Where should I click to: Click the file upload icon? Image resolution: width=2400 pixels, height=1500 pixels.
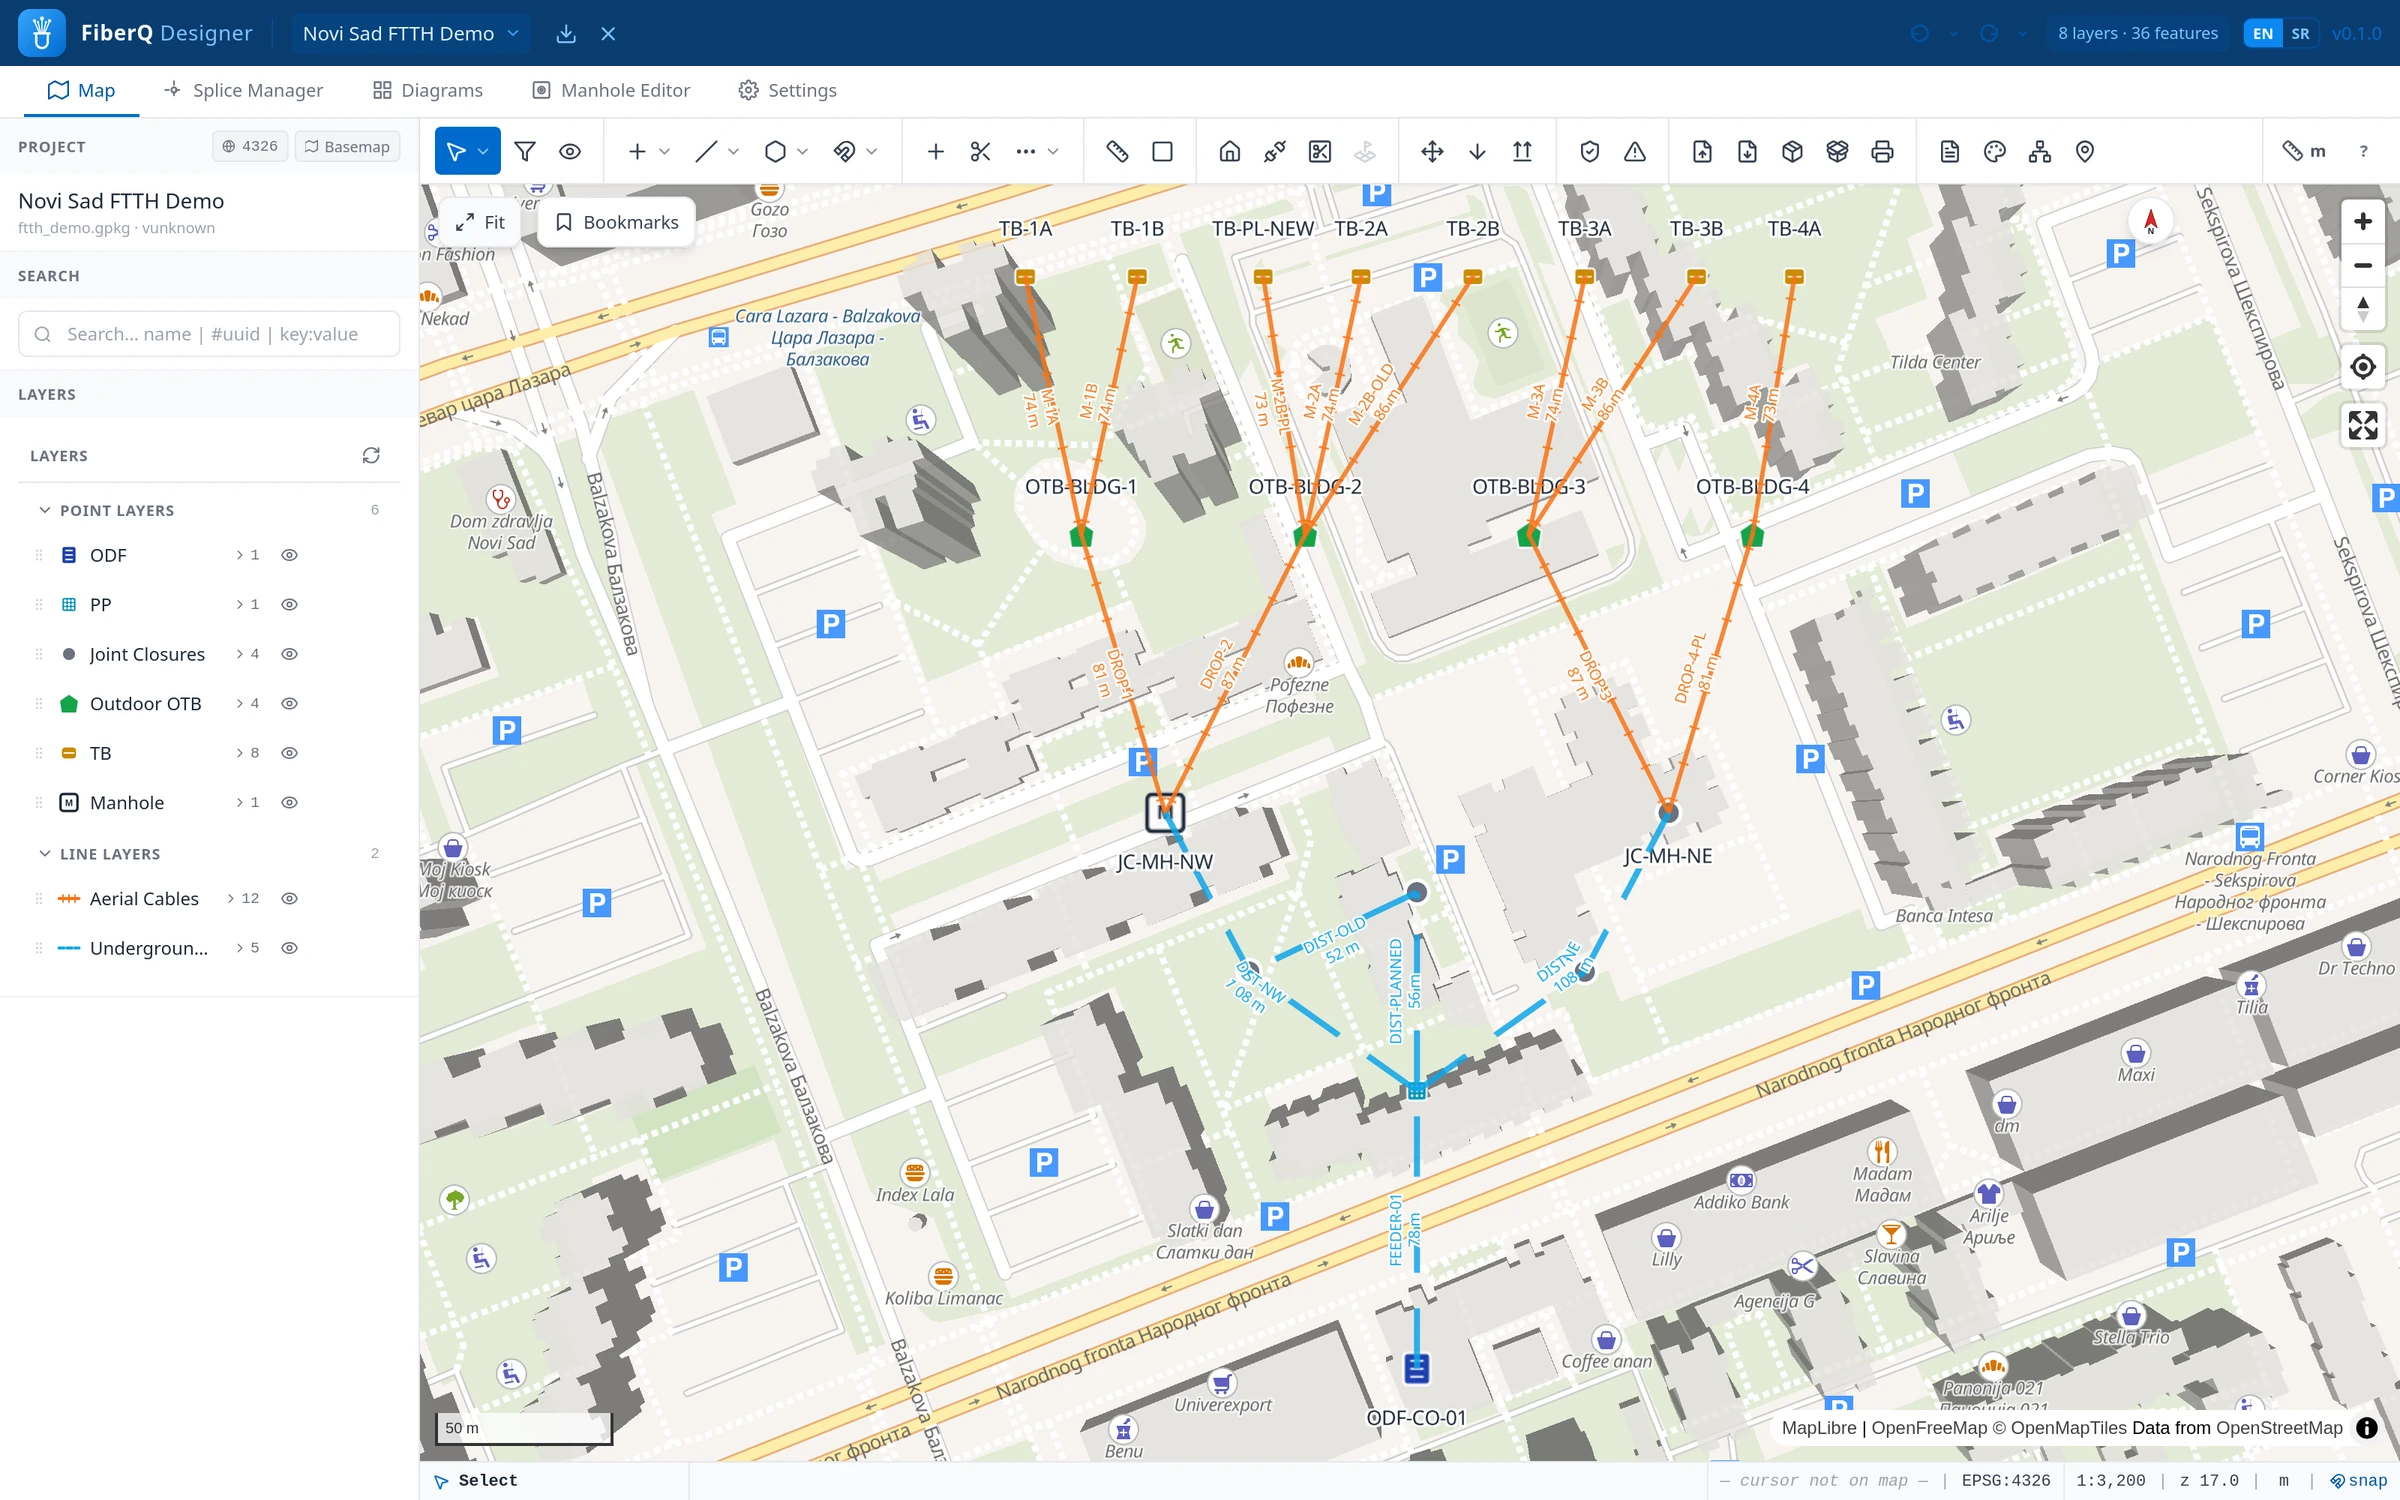click(x=1702, y=151)
